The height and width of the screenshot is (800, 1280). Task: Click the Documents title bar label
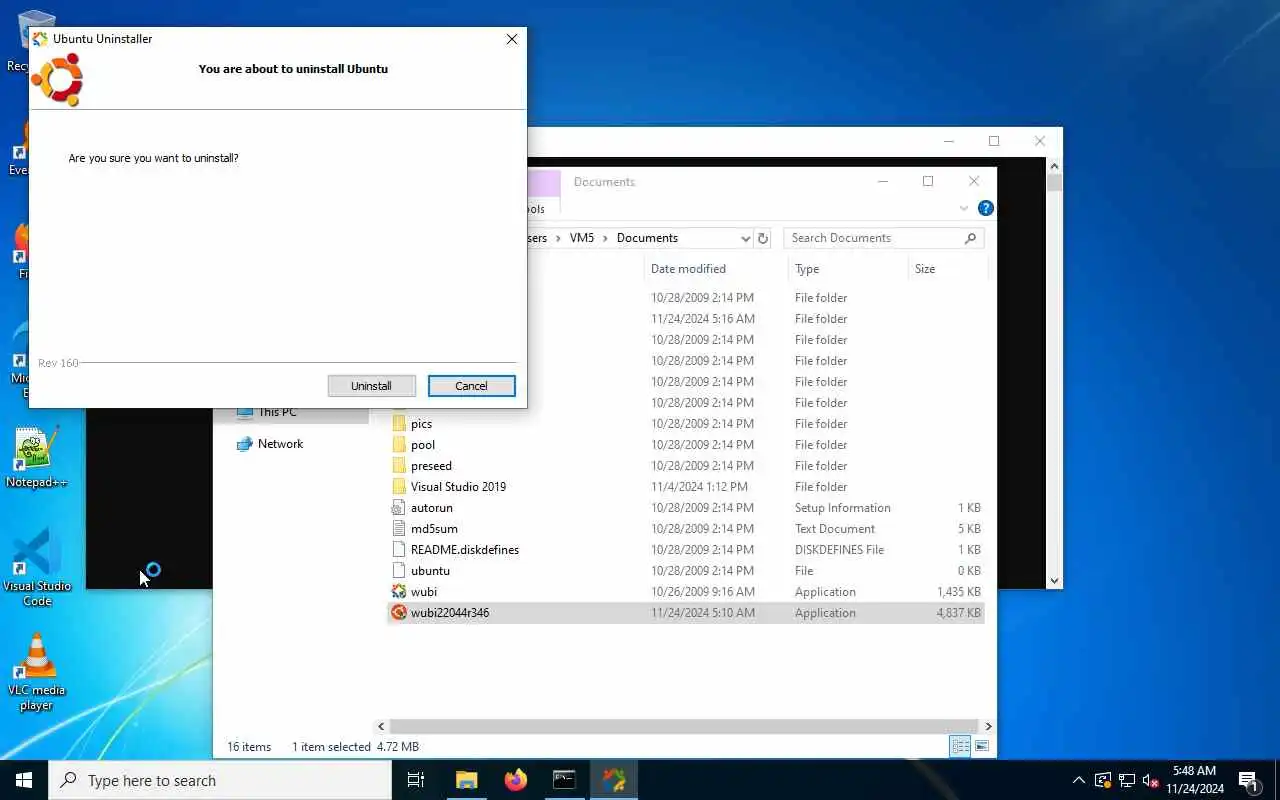point(604,182)
